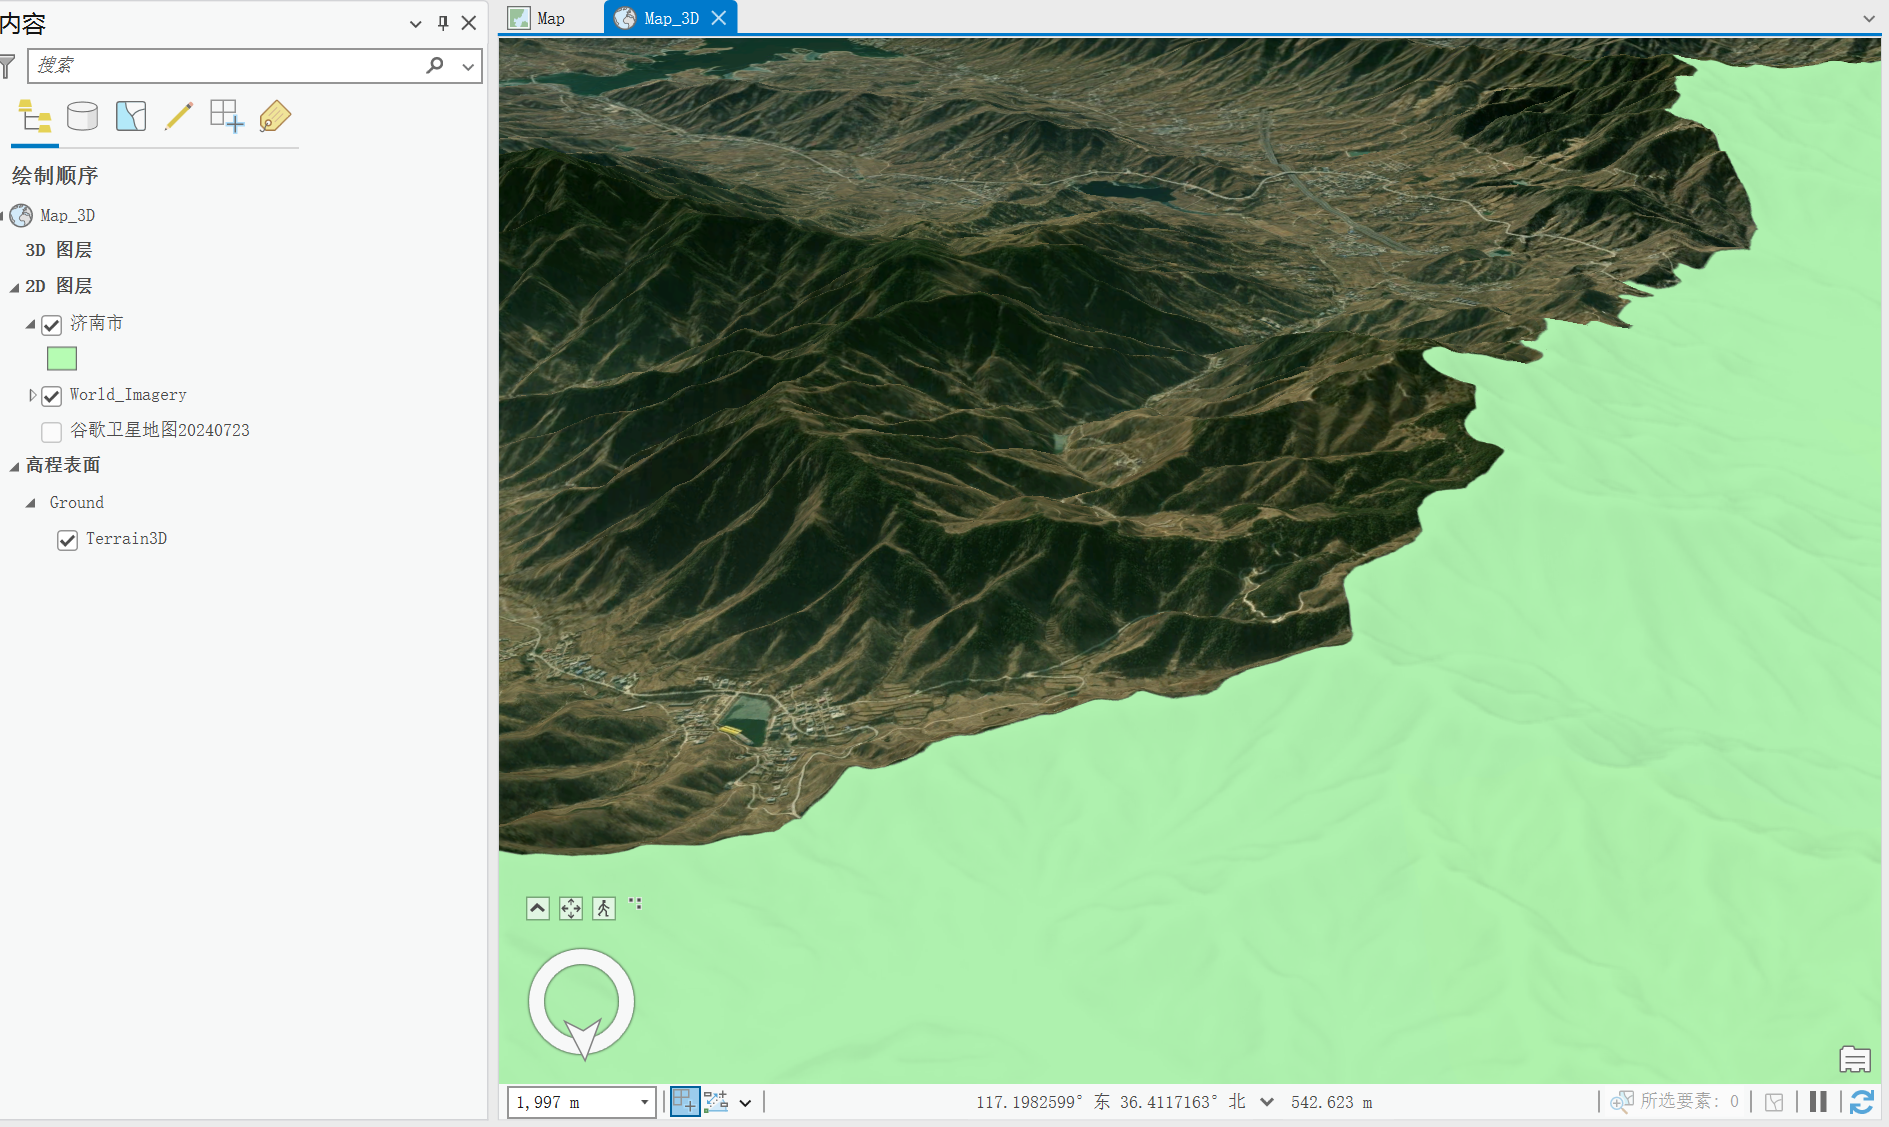Enable the 谷歌卫星地图20240723 layer checkbox
1889x1127 pixels.
point(52,431)
